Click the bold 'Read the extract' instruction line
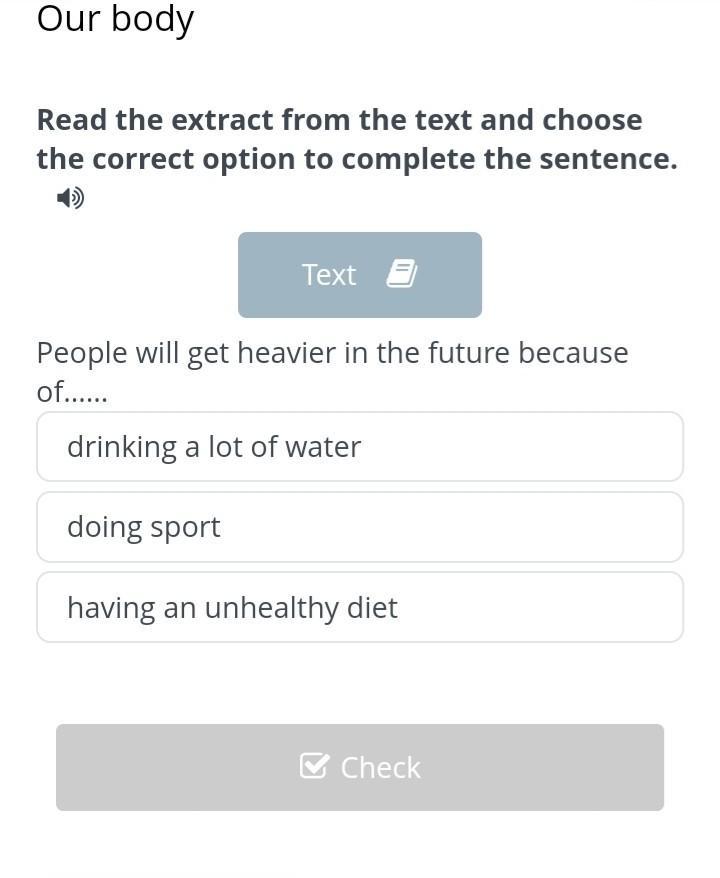Viewport: 720px width, 878px height. tap(339, 120)
